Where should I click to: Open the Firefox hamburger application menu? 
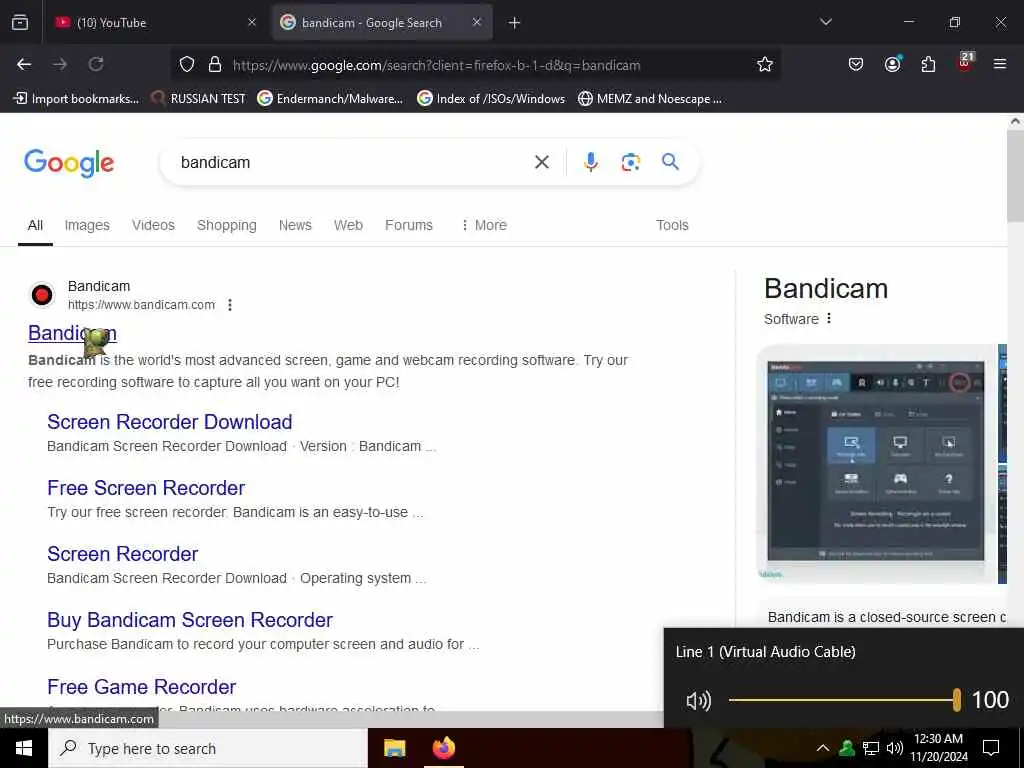pyautogui.click(x=1000, y=64)
